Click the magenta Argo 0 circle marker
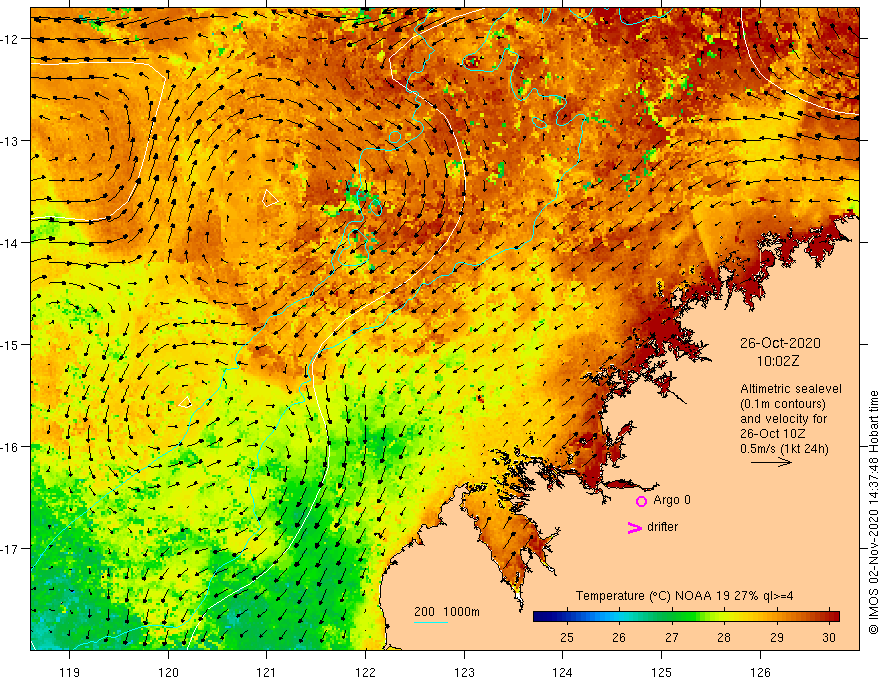 641,501
